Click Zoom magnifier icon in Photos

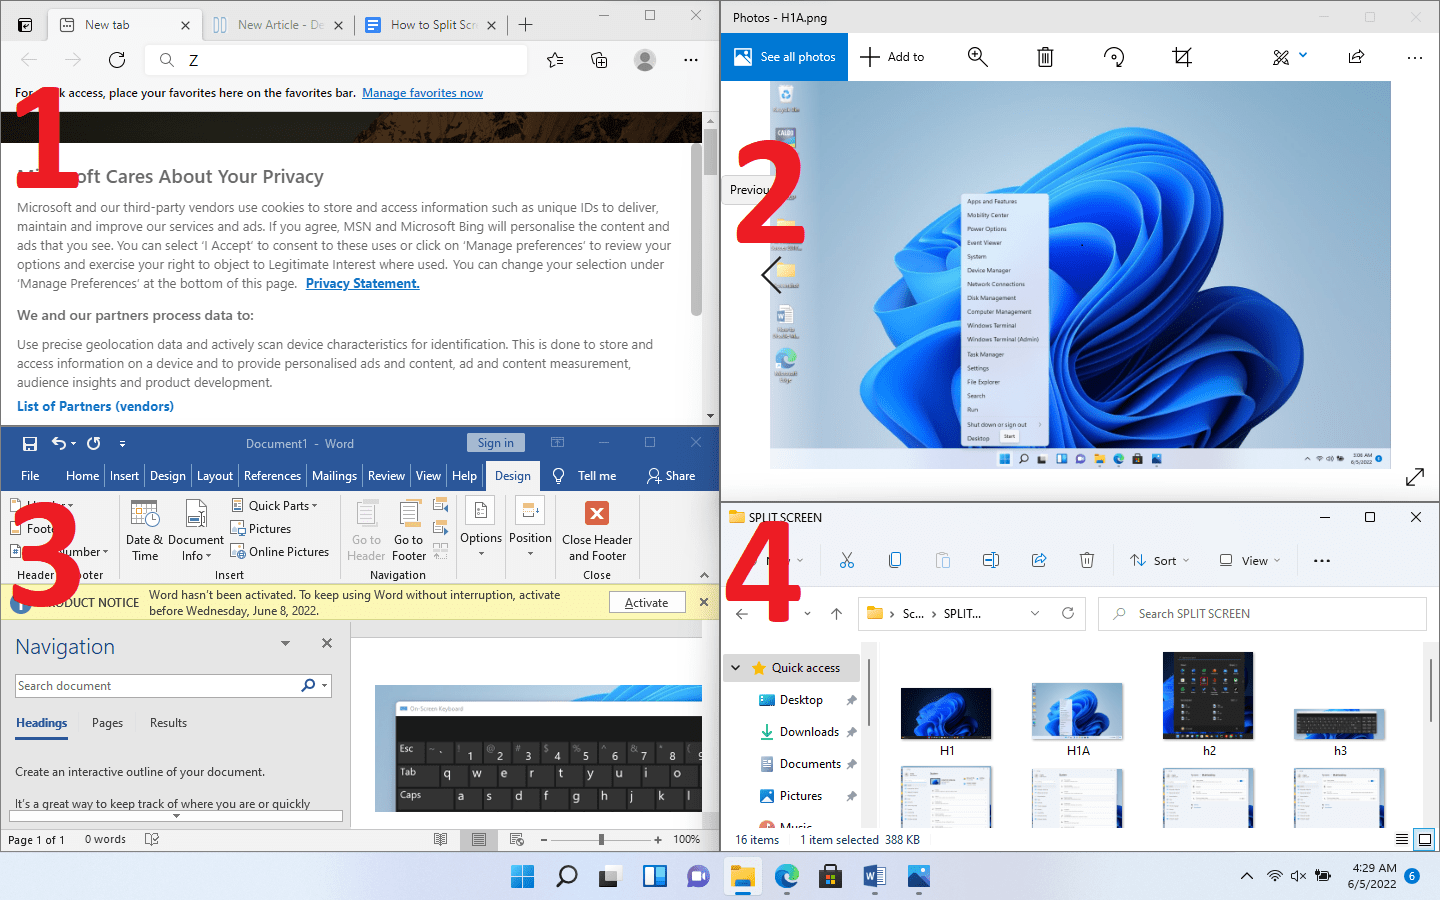(x=978, y=57)
